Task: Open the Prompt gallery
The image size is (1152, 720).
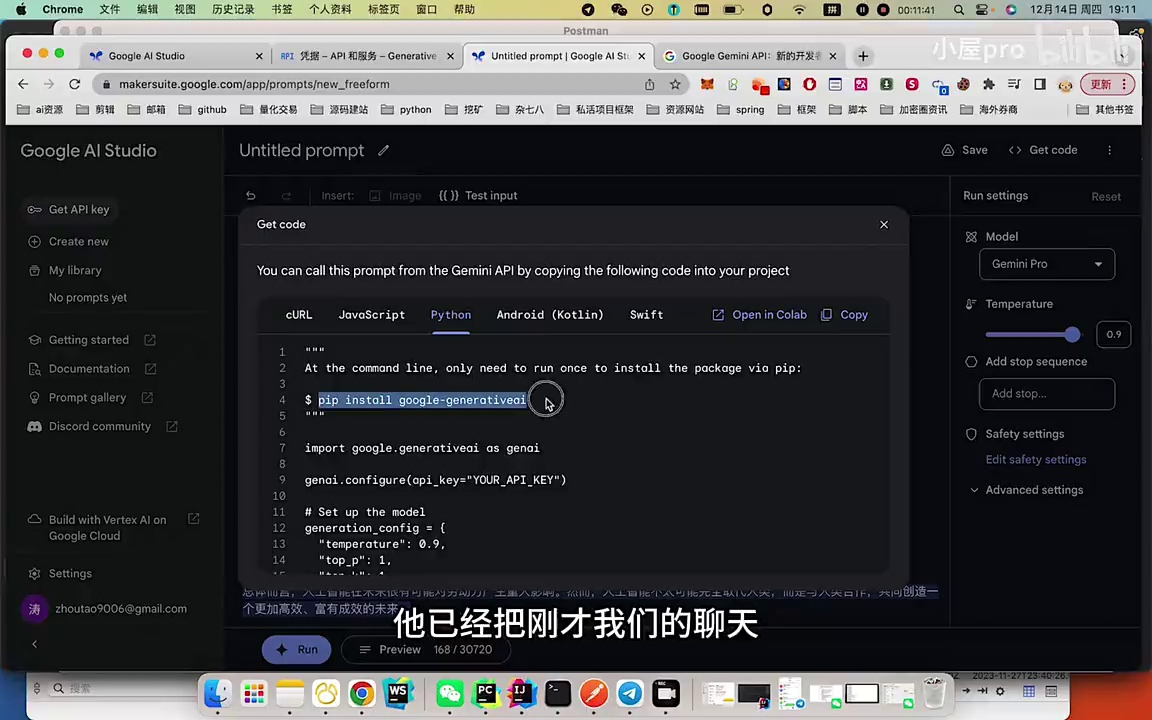Action: [x=89, y=397]
